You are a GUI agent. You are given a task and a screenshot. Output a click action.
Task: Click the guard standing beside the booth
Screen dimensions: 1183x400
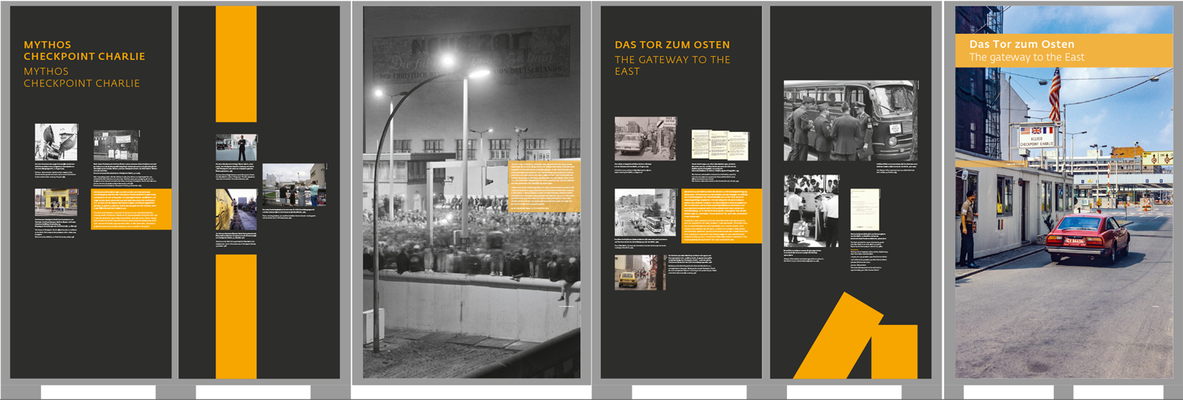coord(967,229)
